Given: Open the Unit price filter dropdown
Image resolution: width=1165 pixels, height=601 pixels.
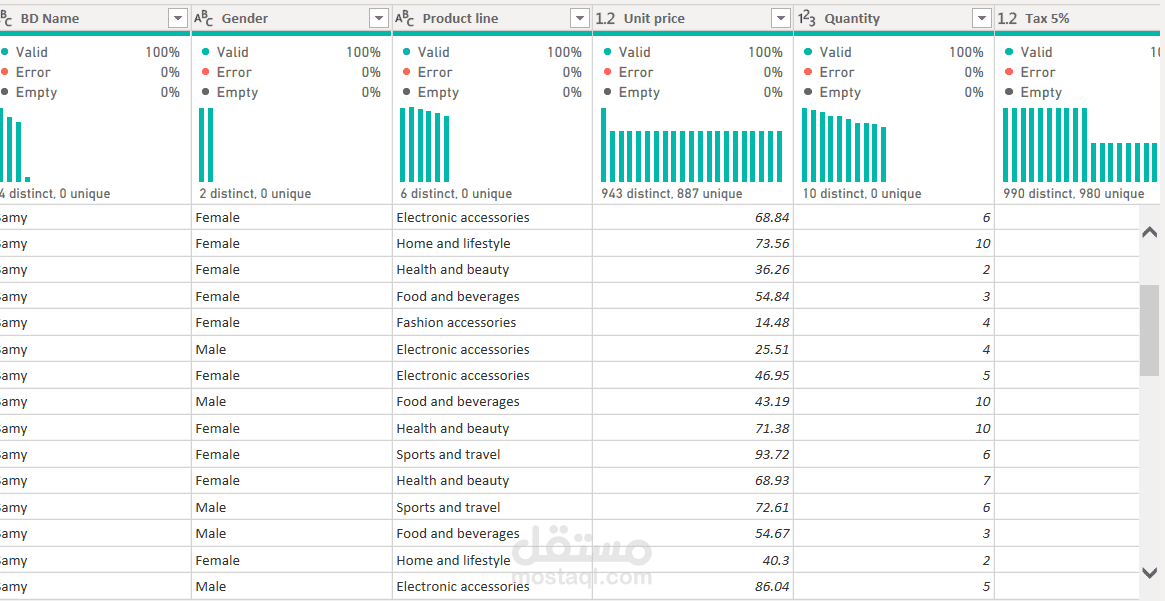Looking at the screenshot, I should pyautogui.click(x=781, y=18).
